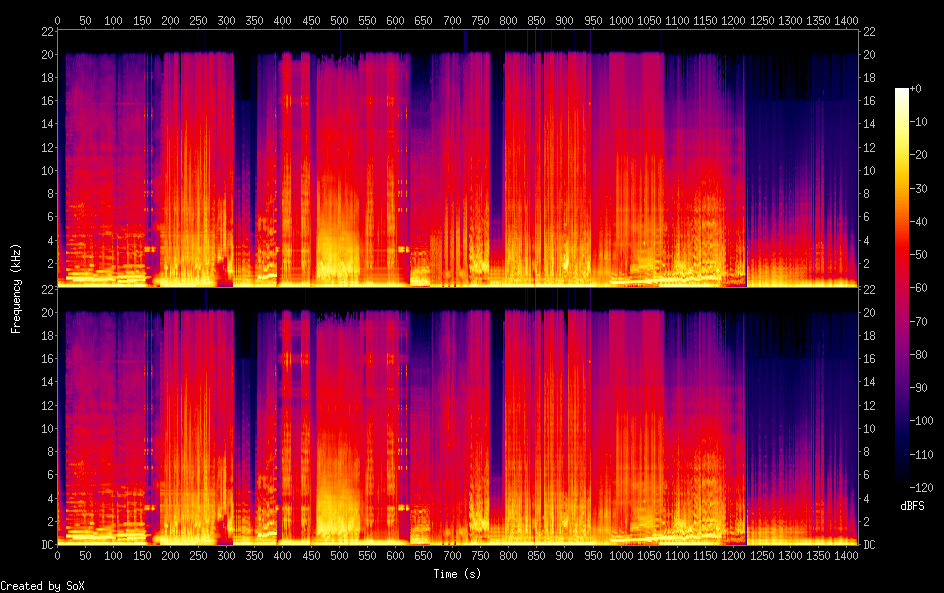Image resolution: width=944 pixels, height=593 pixels.
Task: Click upper channel's right-axis "14" kHz label
Action: (869, 123)
